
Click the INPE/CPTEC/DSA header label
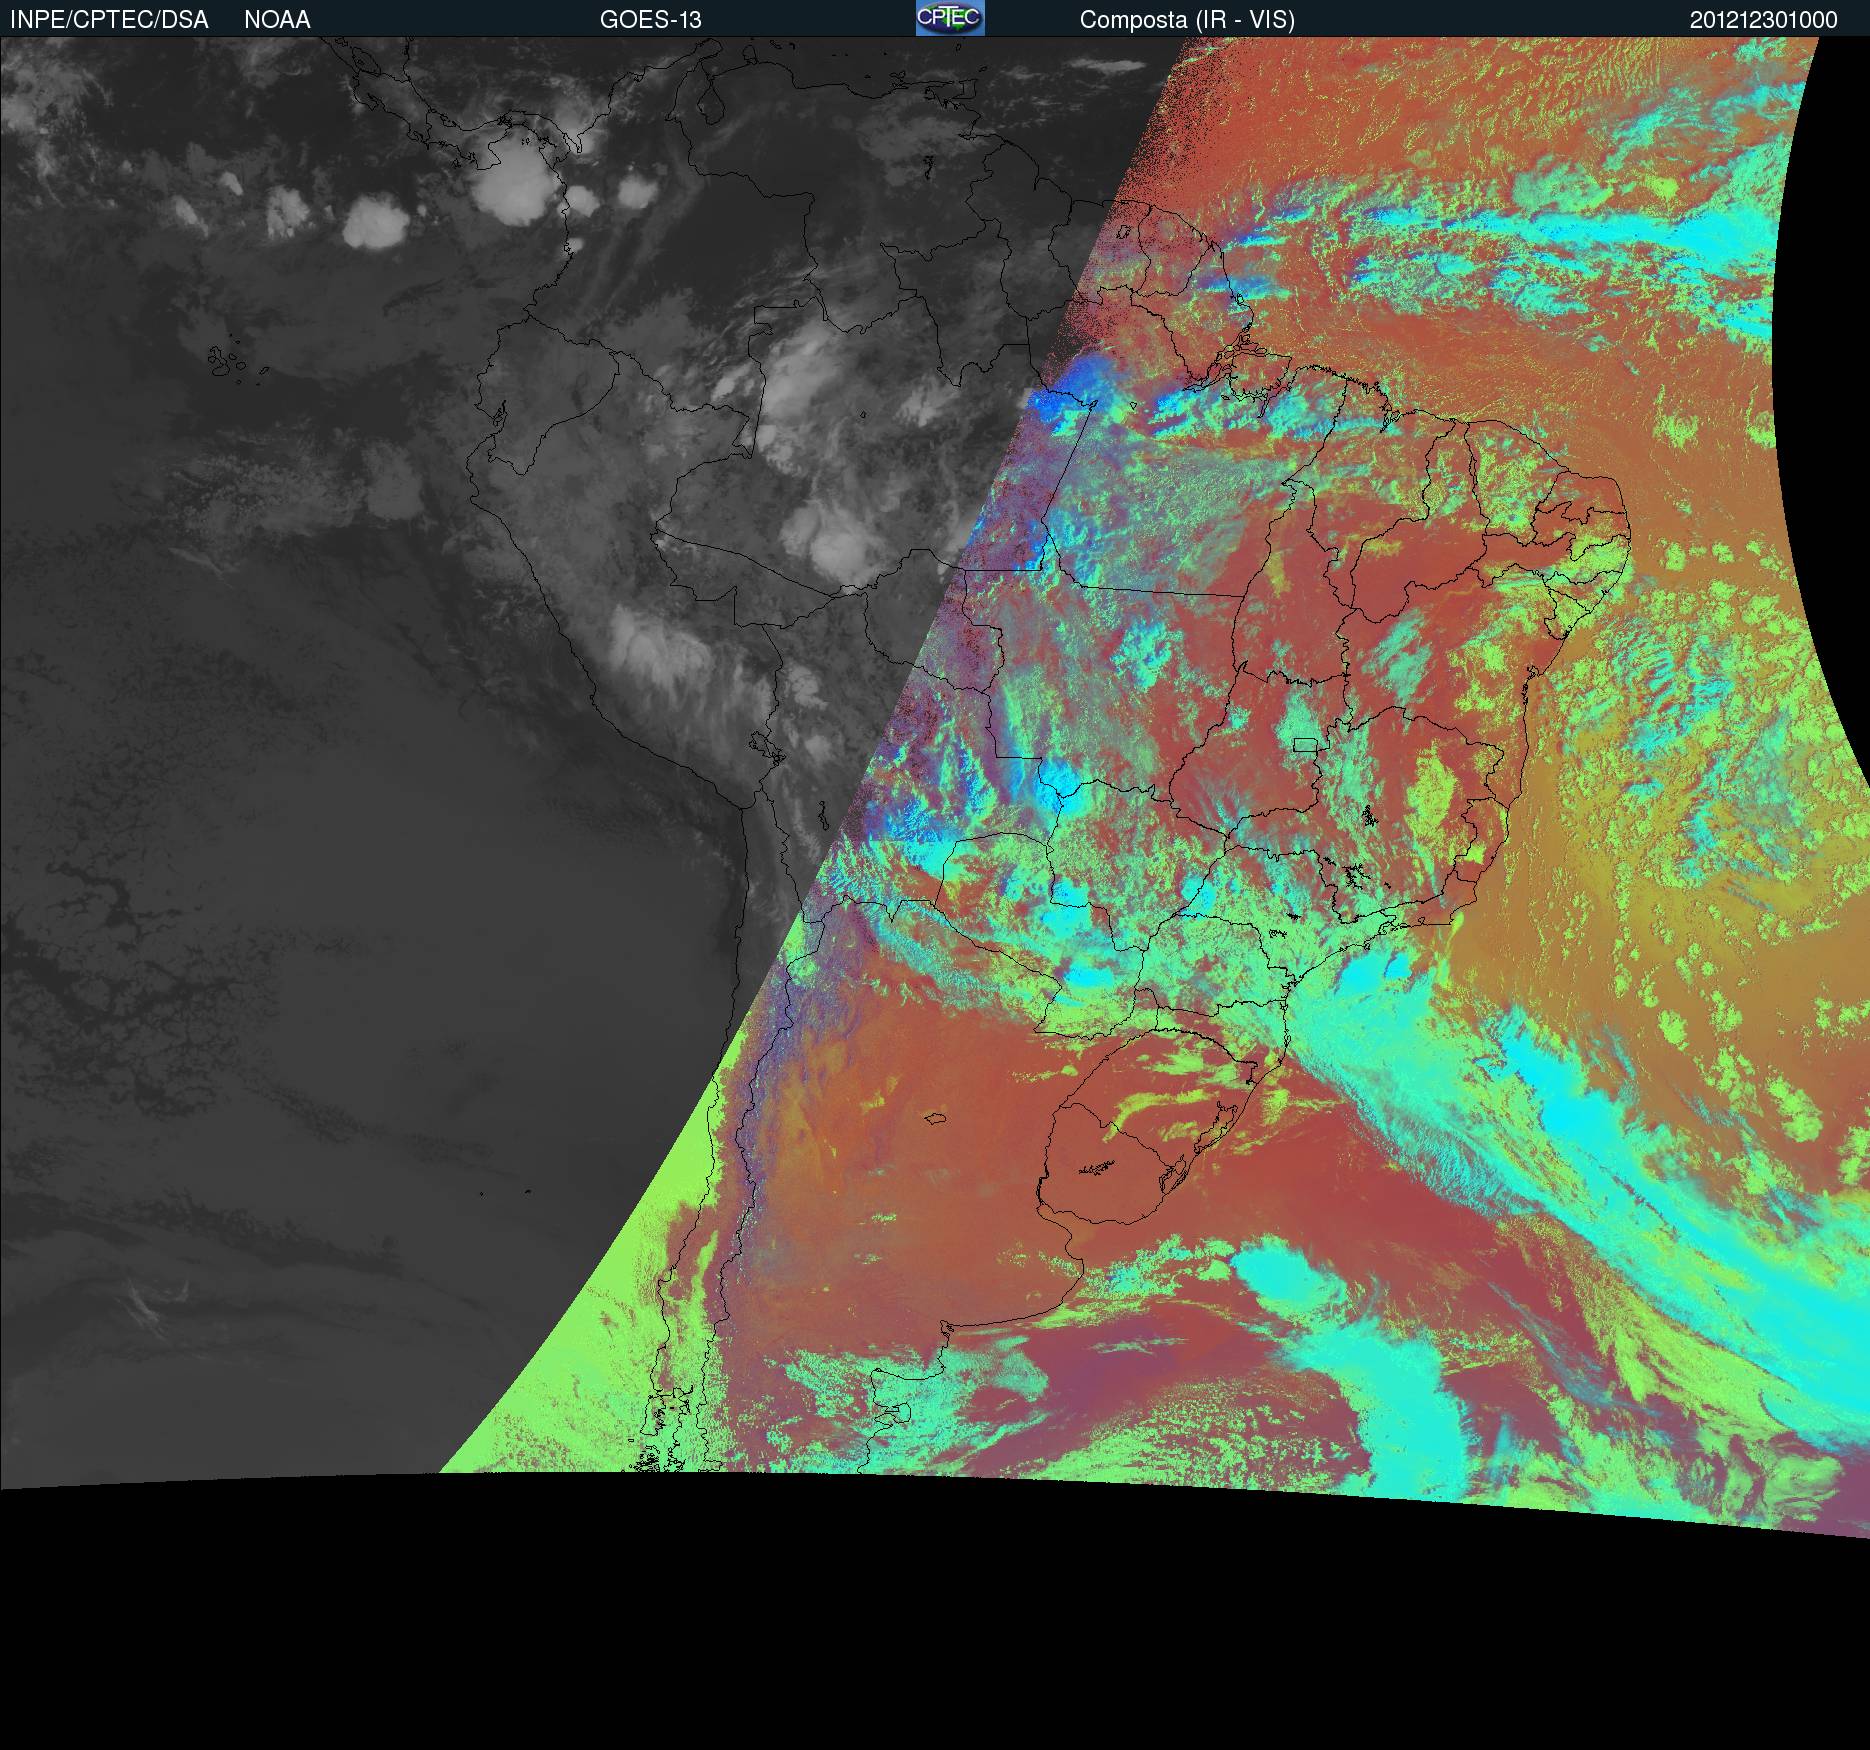coord(109,20)
